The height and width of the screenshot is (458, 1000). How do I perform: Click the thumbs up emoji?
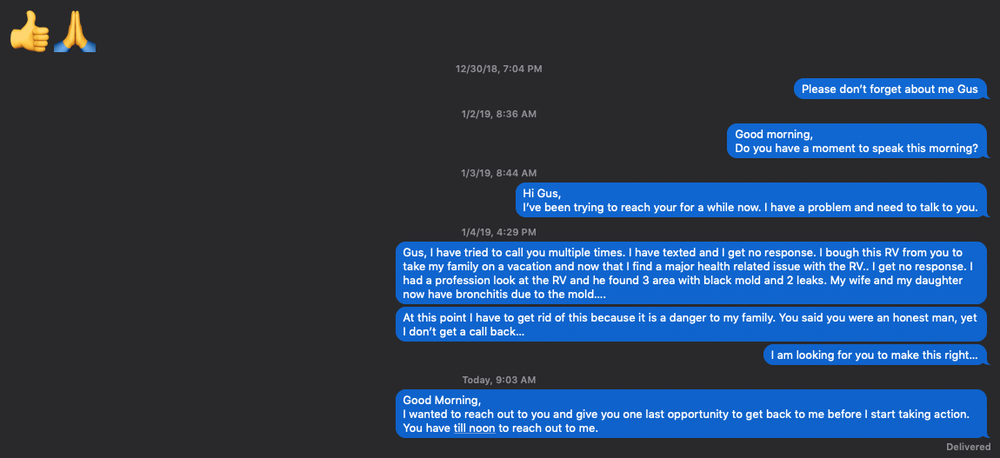(29, 34)
